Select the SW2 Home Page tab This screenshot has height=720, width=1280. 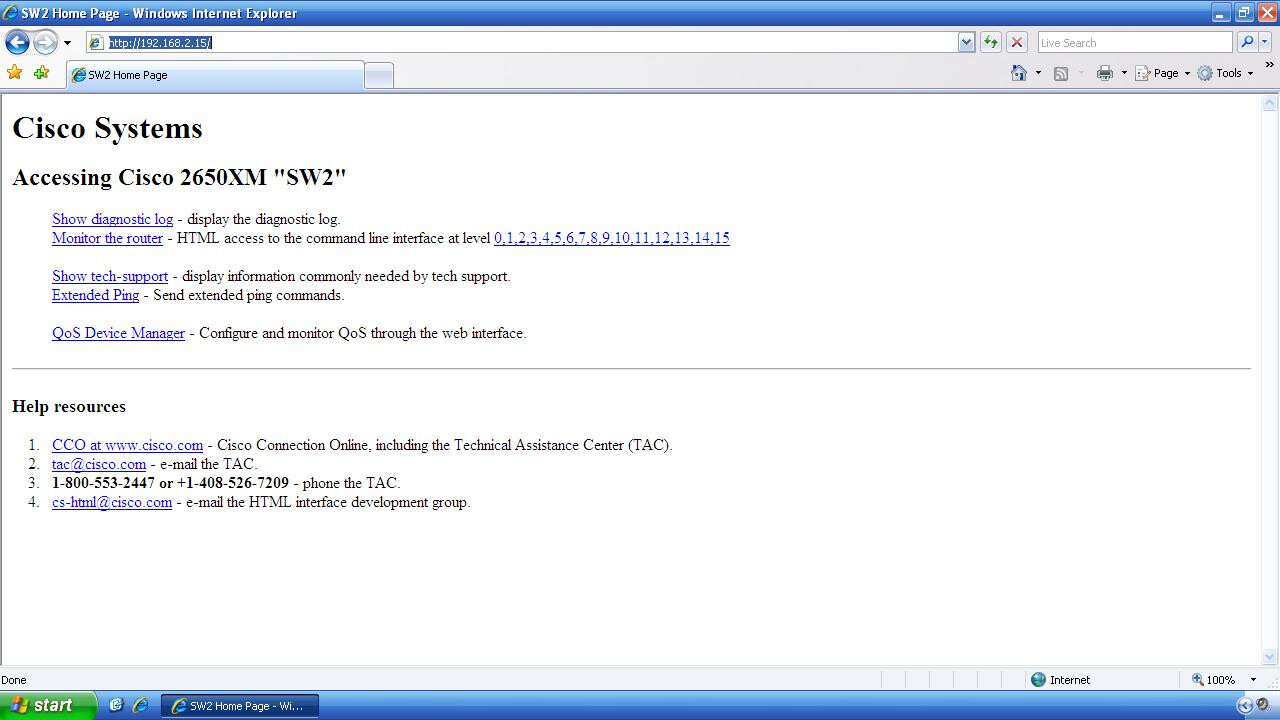click(x=215, y=75)
